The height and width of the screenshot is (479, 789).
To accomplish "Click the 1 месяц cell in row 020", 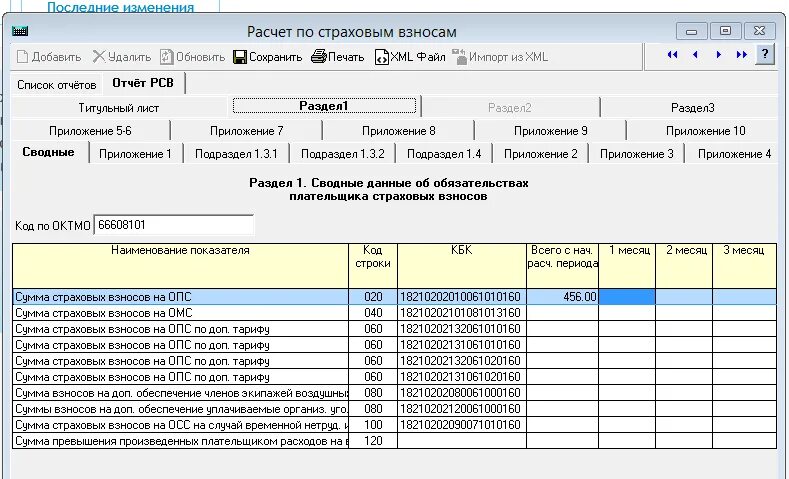I will 626,297.
